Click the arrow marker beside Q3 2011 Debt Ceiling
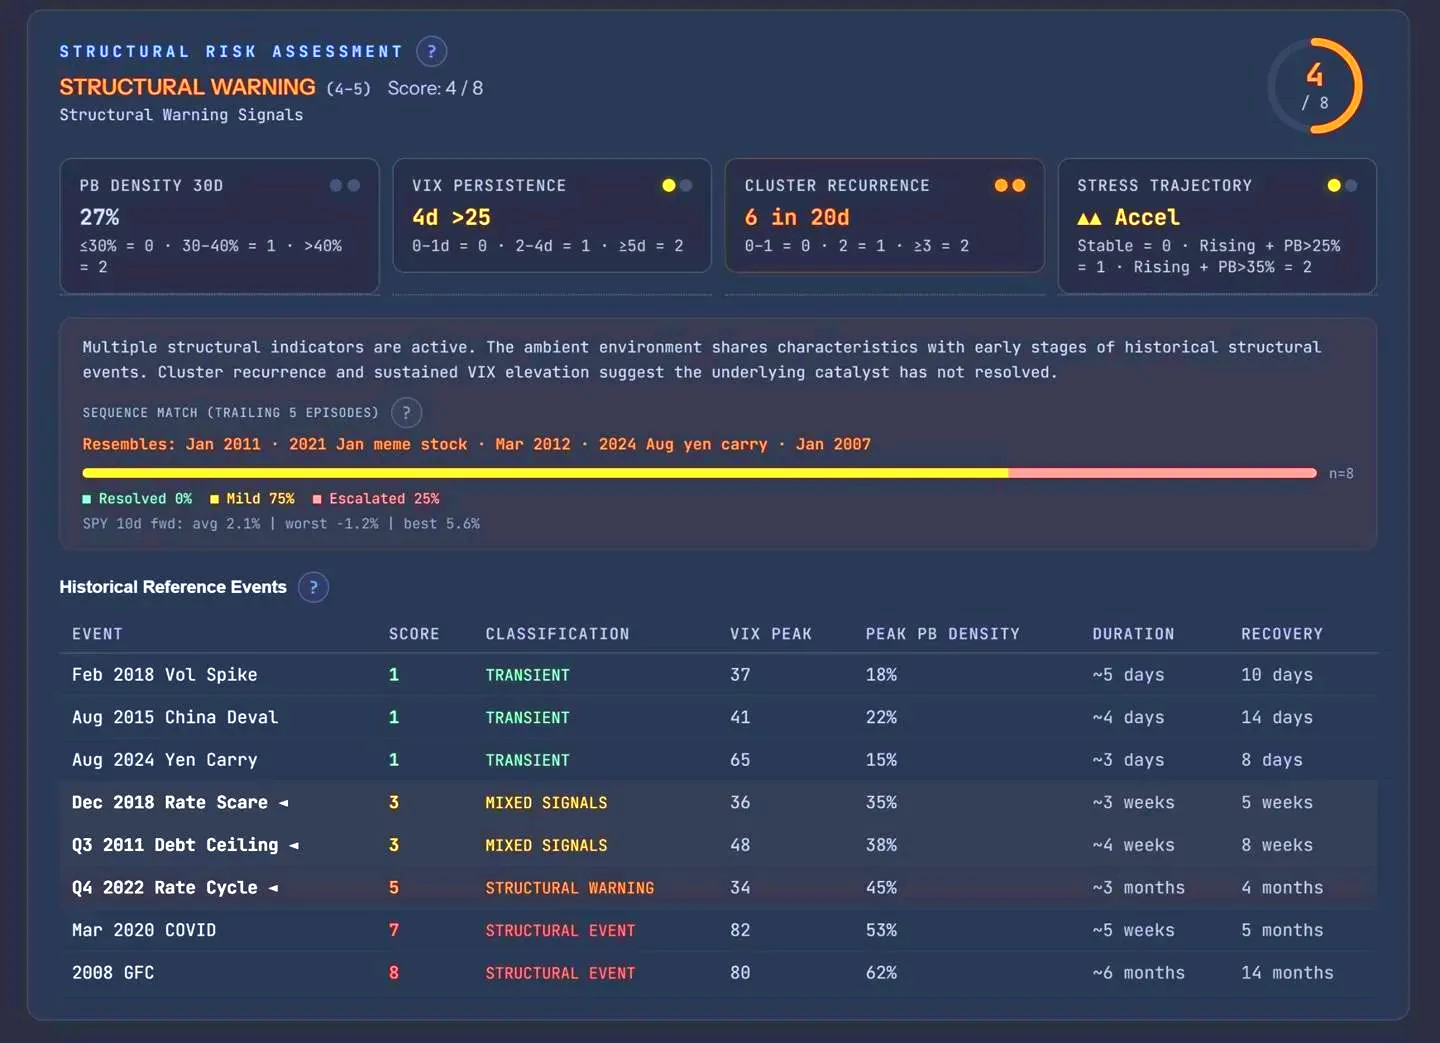The height and width of the screenshot is (1043, 1440). (294, 846)
